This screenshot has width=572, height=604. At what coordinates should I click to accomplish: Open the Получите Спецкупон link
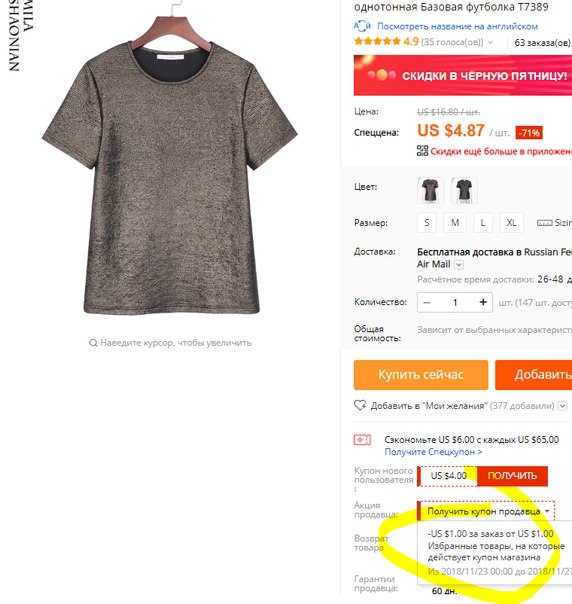[x=433, y=451]
